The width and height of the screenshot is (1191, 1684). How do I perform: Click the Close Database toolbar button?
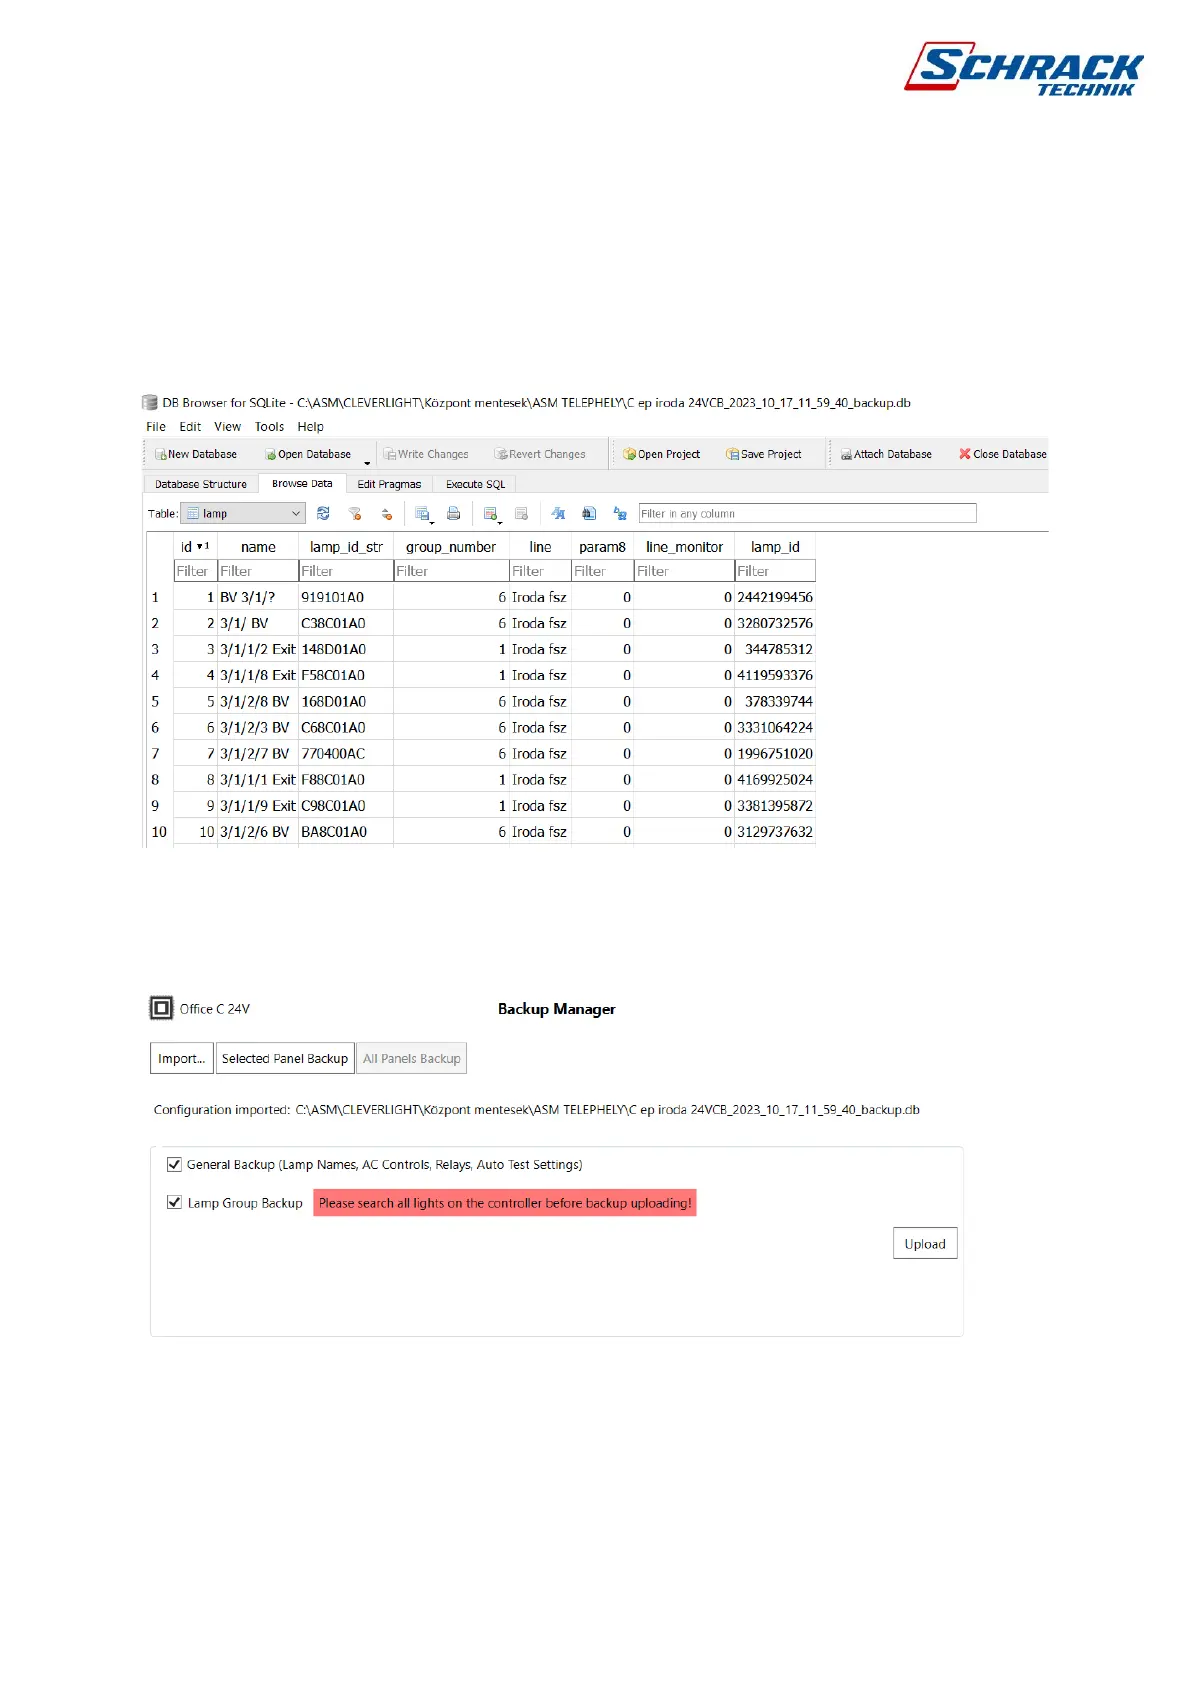(x=1003, y=454)
